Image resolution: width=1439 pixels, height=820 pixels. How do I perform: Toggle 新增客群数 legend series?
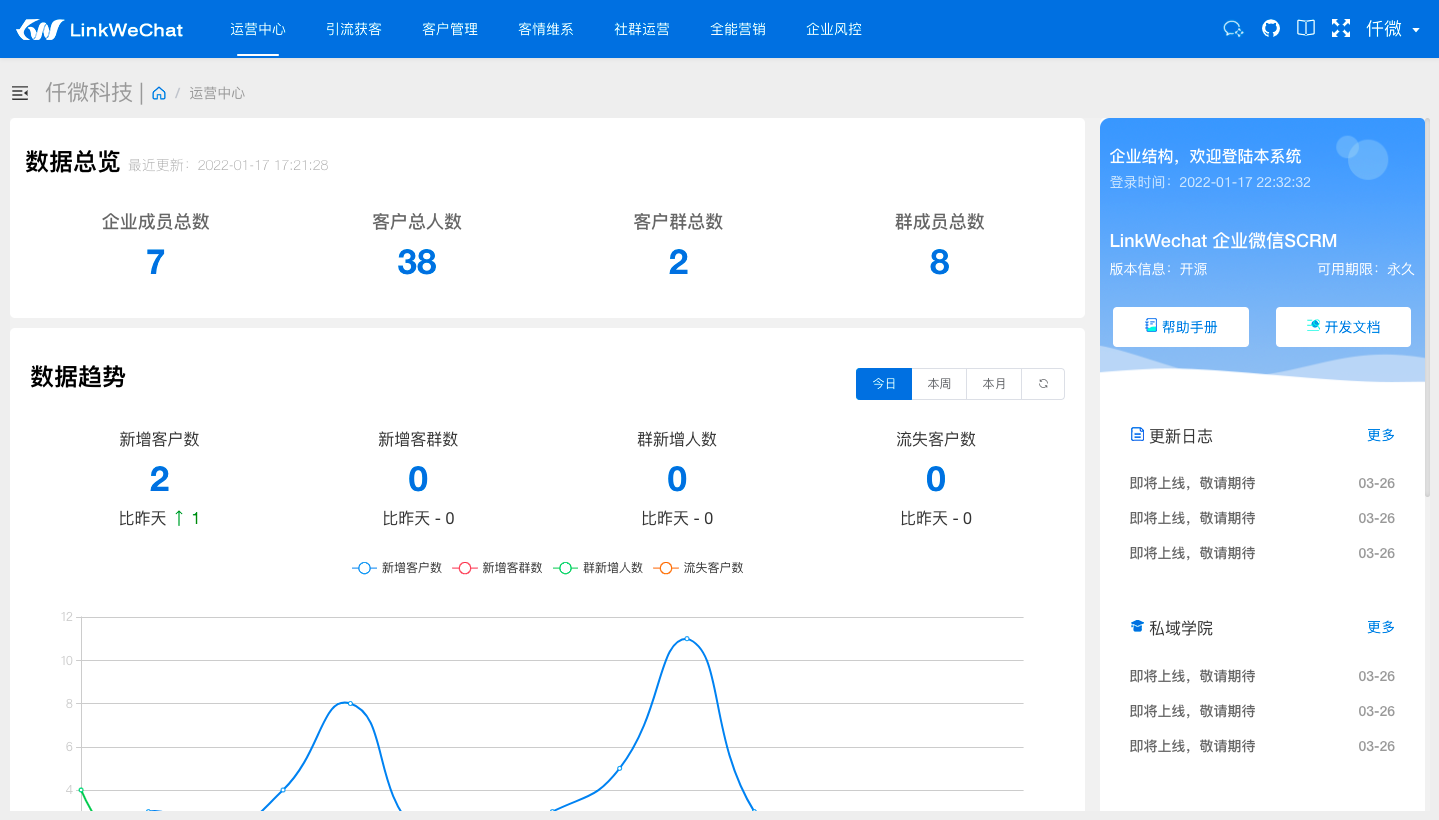498,568
